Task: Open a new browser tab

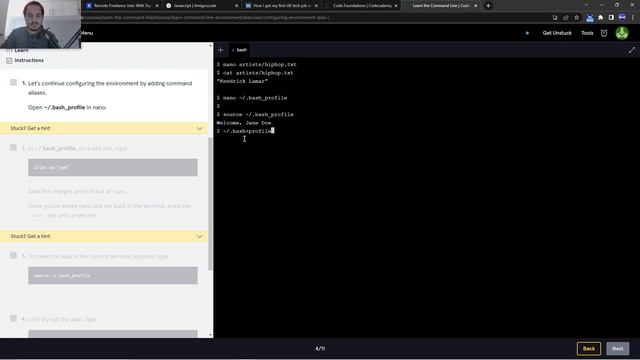Action: click(x=488, y=6)
